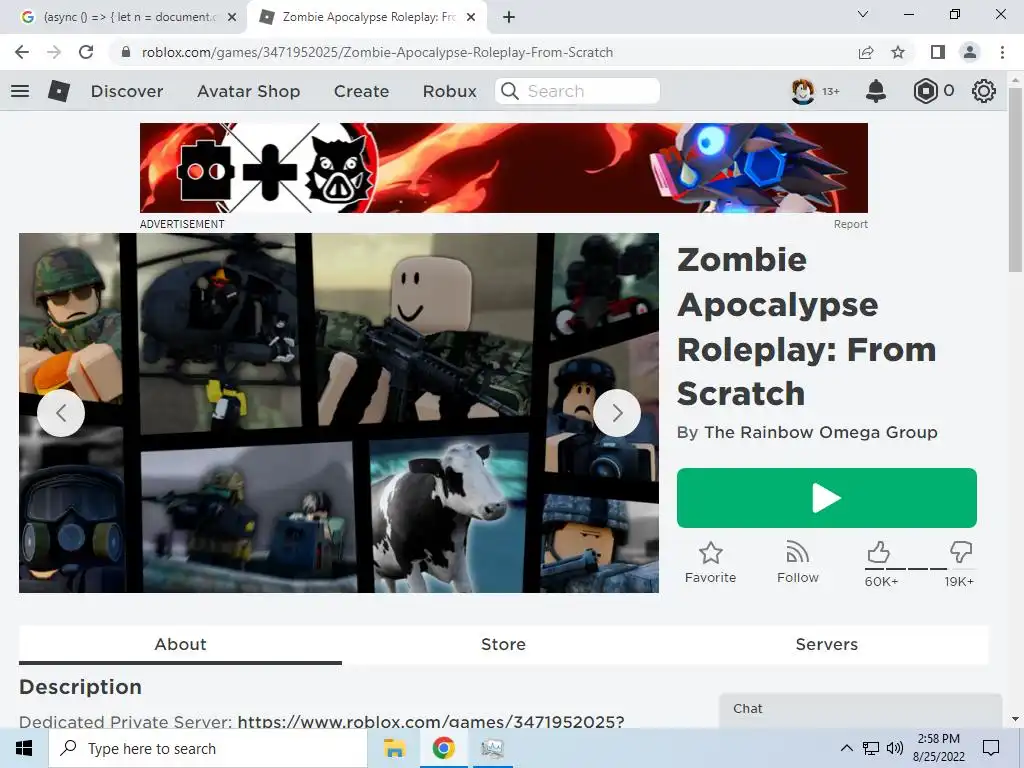Switch to the Store tab
The height and width of the screenshot is (768, 1024).
504,644
